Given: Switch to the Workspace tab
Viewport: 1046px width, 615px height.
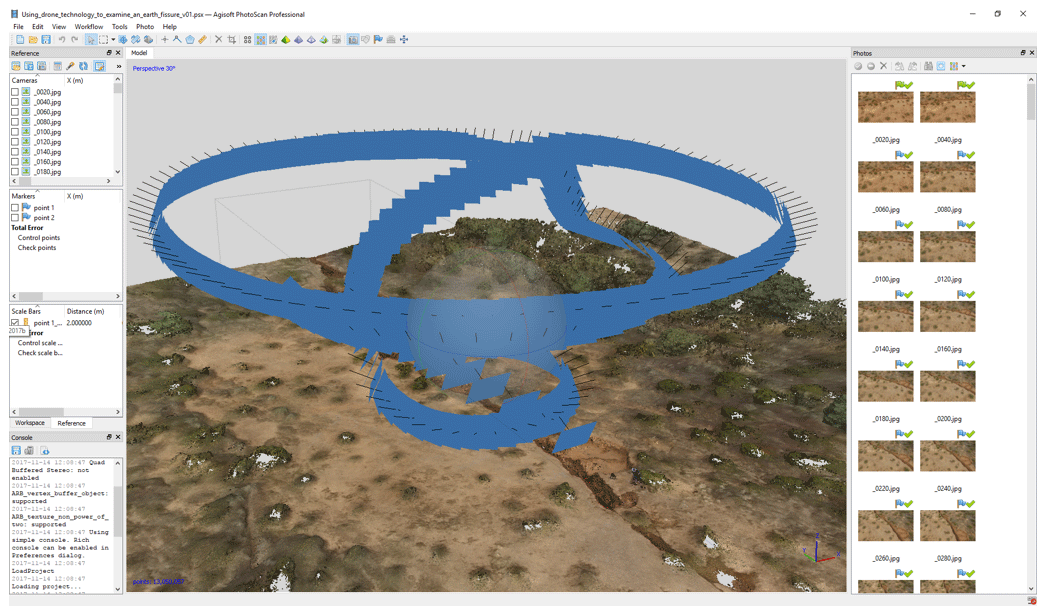Looking at the screenshot, I should (29, 423).
